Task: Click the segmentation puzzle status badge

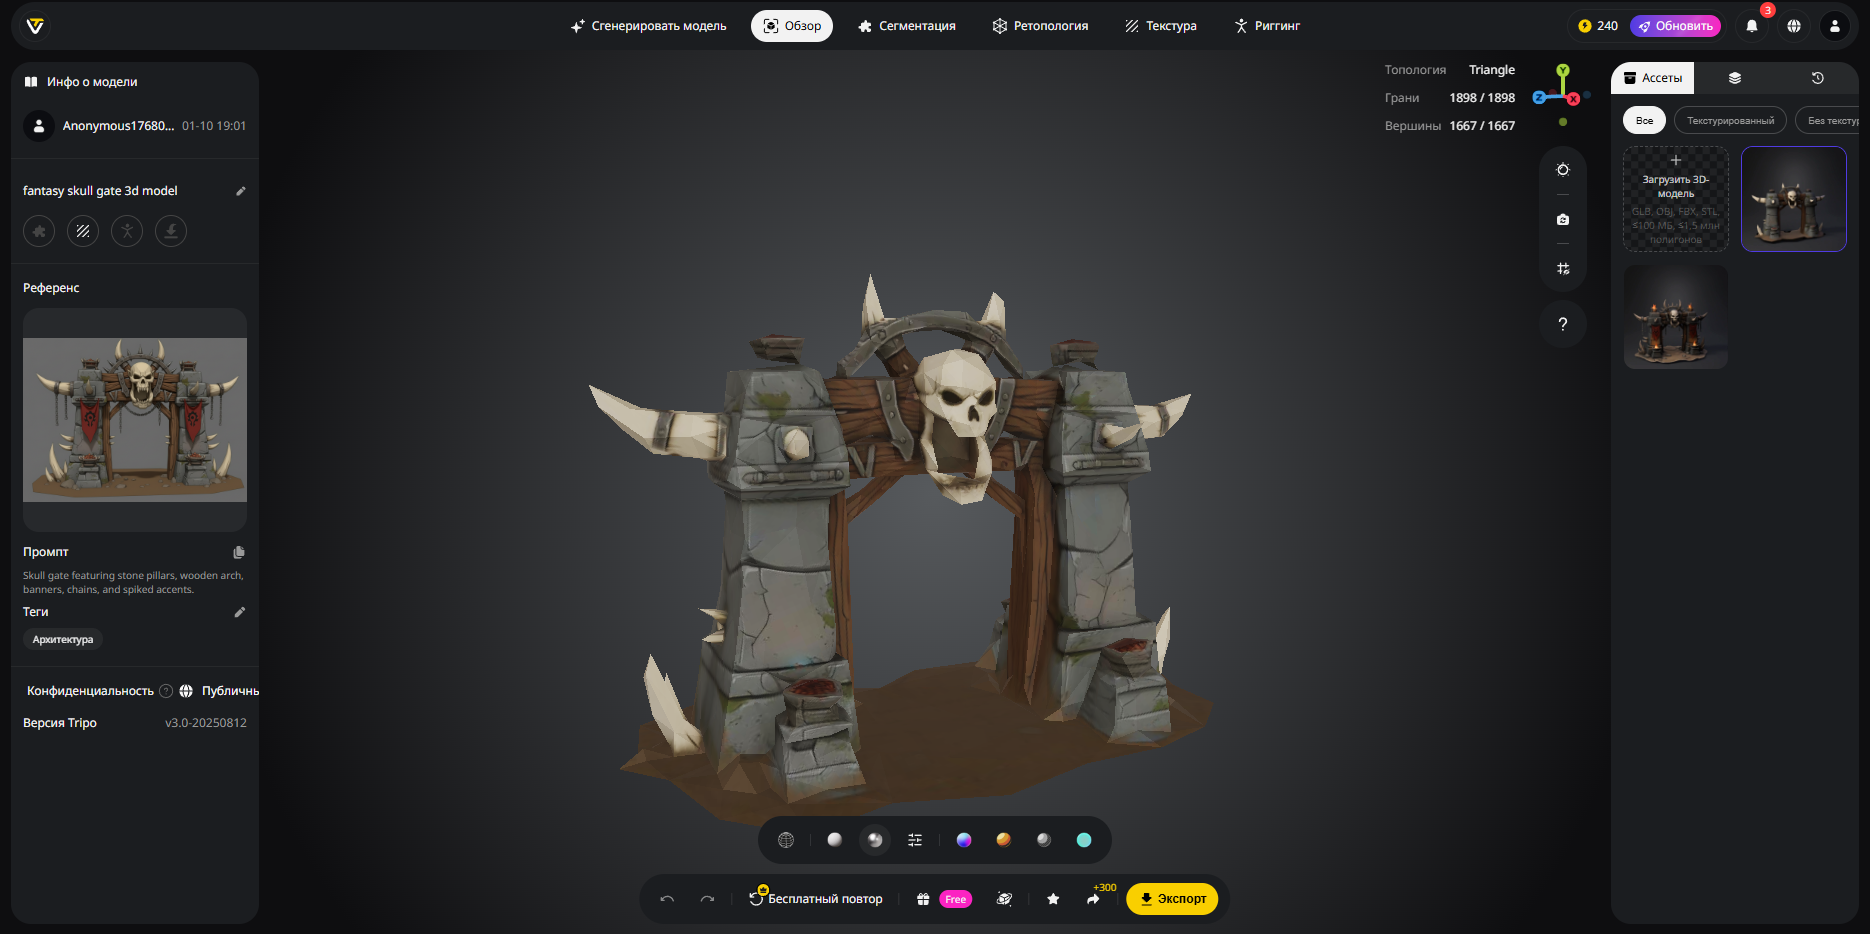Action: point(39,231)
